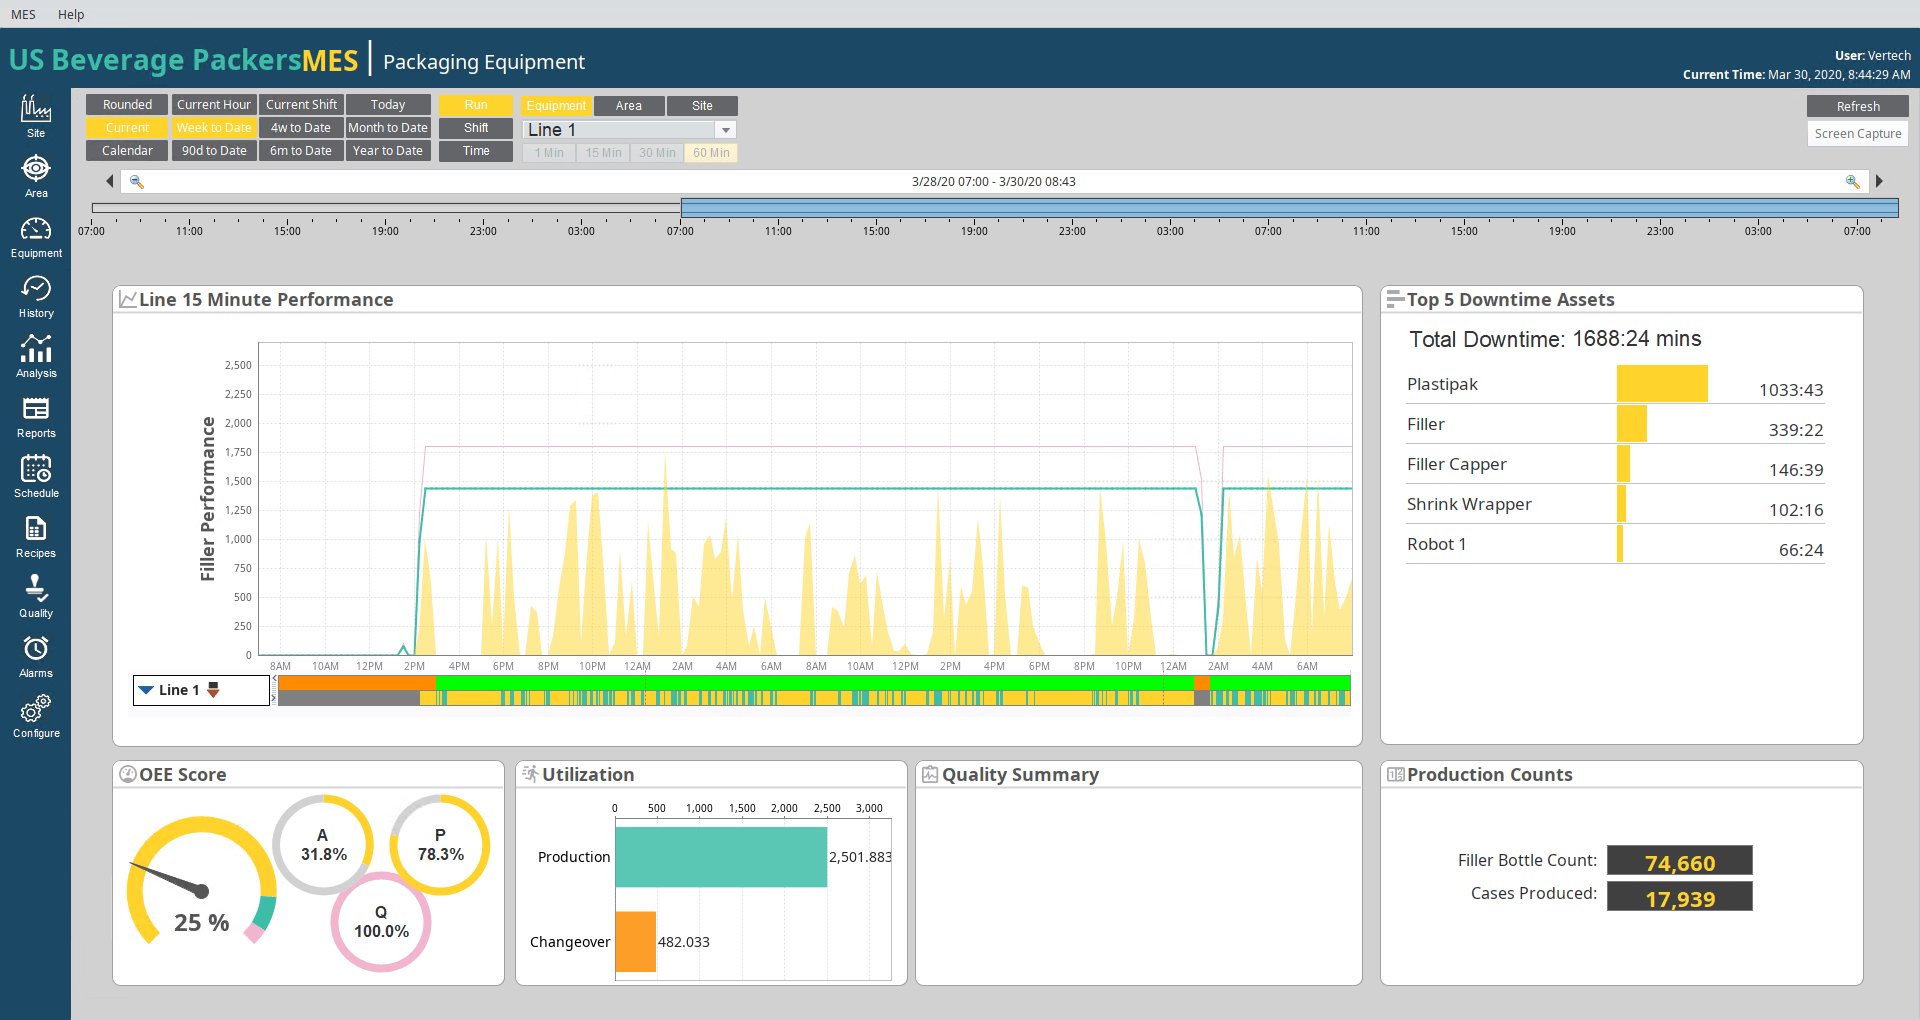Image resolution: width=1920 pixels, height=1020 pixels.
Task: Toggle the 60 Min interval
Action: (x=711, y=153)
